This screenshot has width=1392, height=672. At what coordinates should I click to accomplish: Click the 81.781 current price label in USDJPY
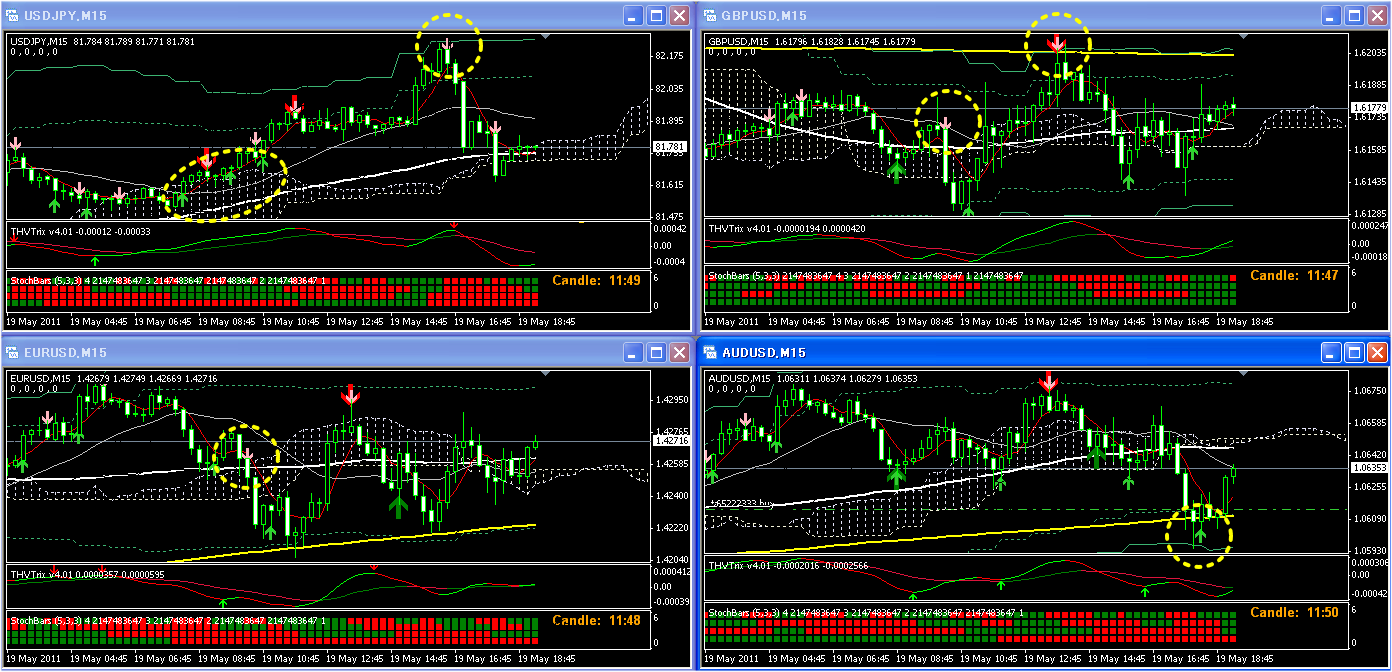tap(669, 147)
